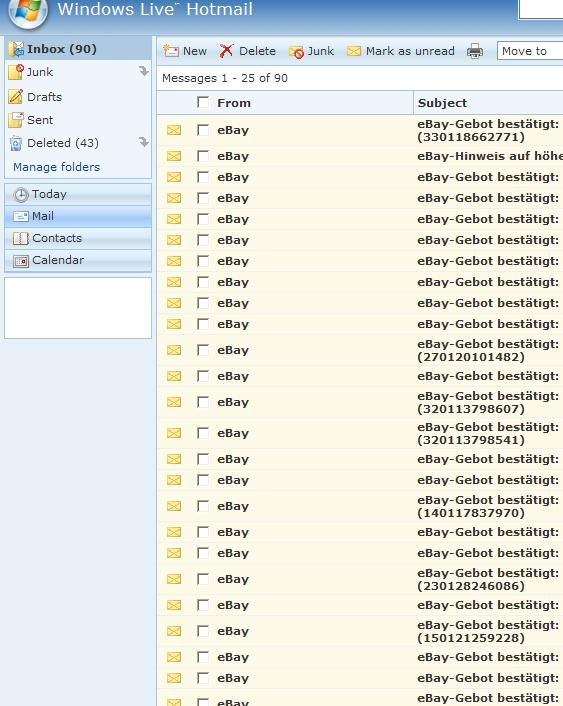Click envelope icon of eBay-Hinweis message
The height and width of the screenshot is (706, 563).
pyautogui.click(x=174, y=156)
